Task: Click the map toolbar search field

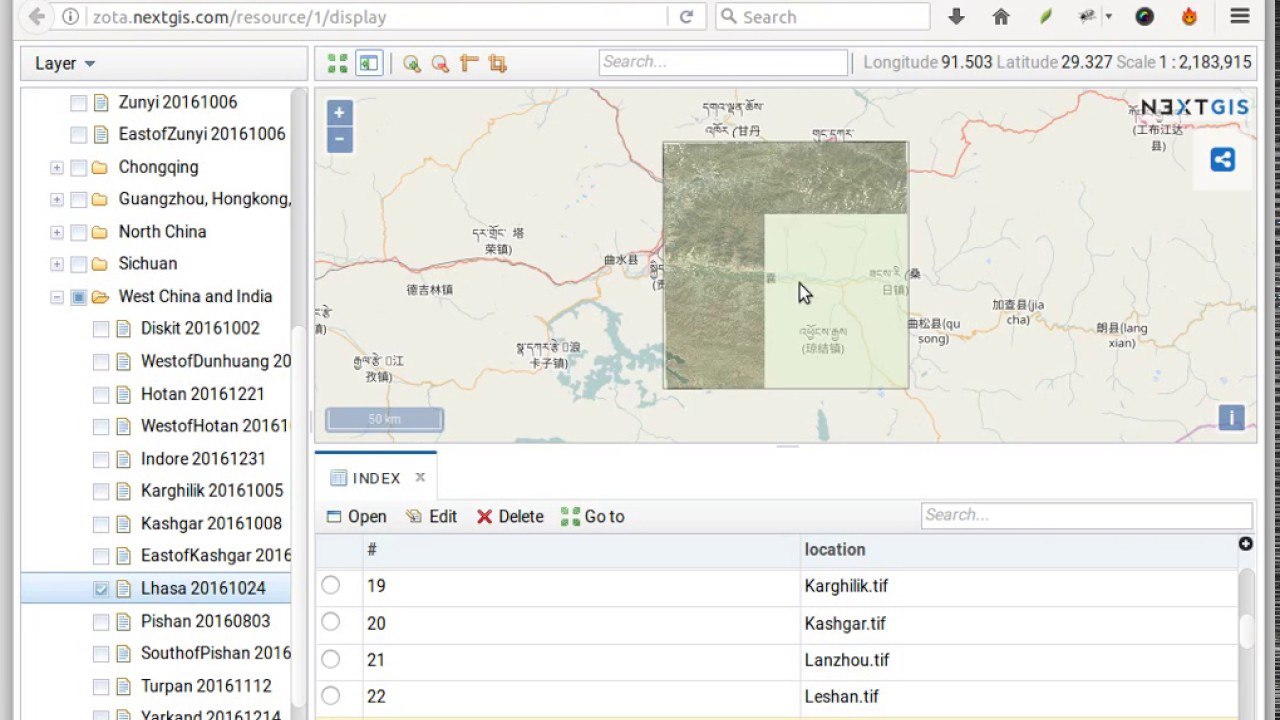Action: (723, 62)
